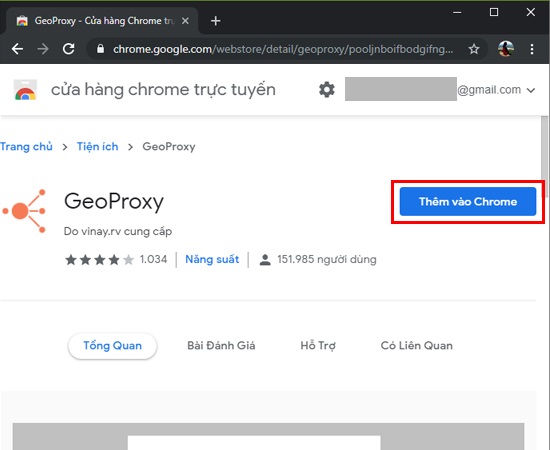Viewport: 550px width, 450px height.
Task: Open a new tab with the plus button
Action: [x=215, y=21]
